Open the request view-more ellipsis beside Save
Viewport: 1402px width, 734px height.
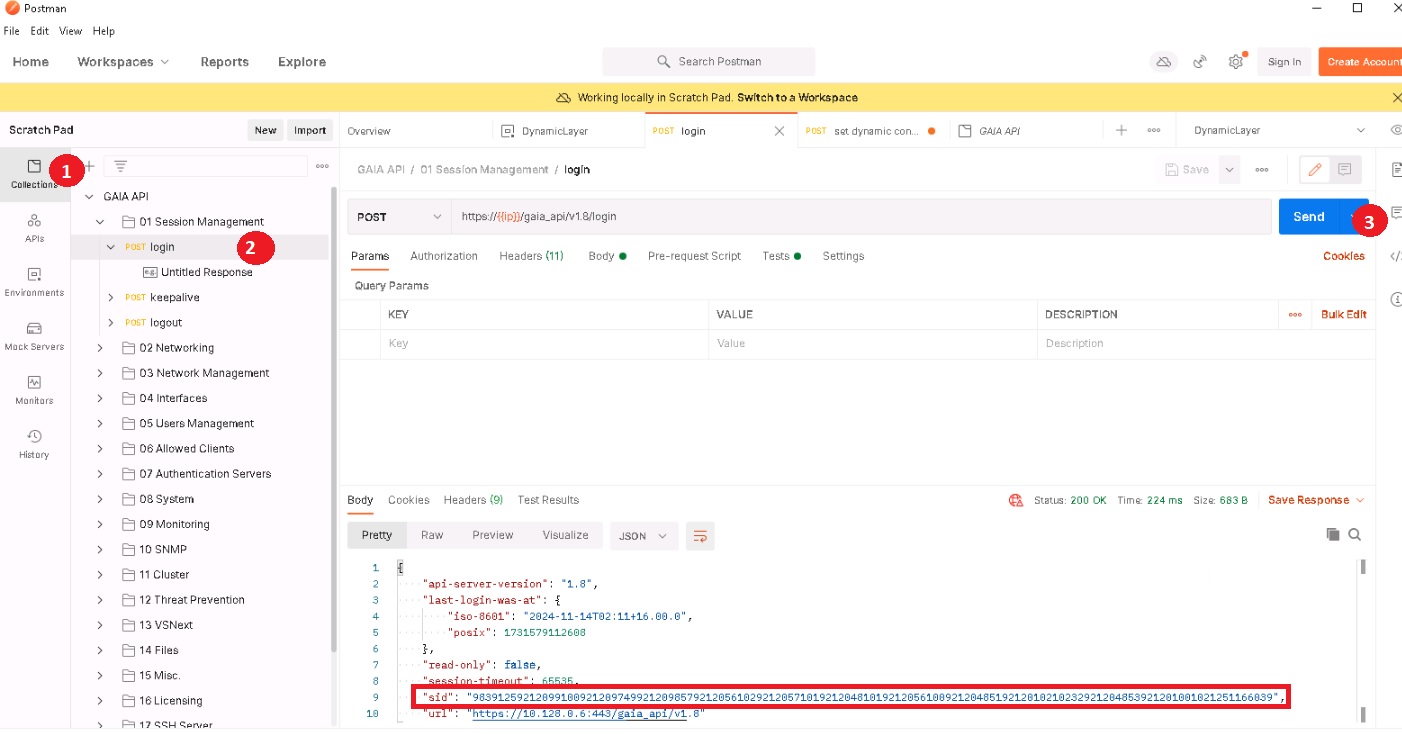(1262, 170)
